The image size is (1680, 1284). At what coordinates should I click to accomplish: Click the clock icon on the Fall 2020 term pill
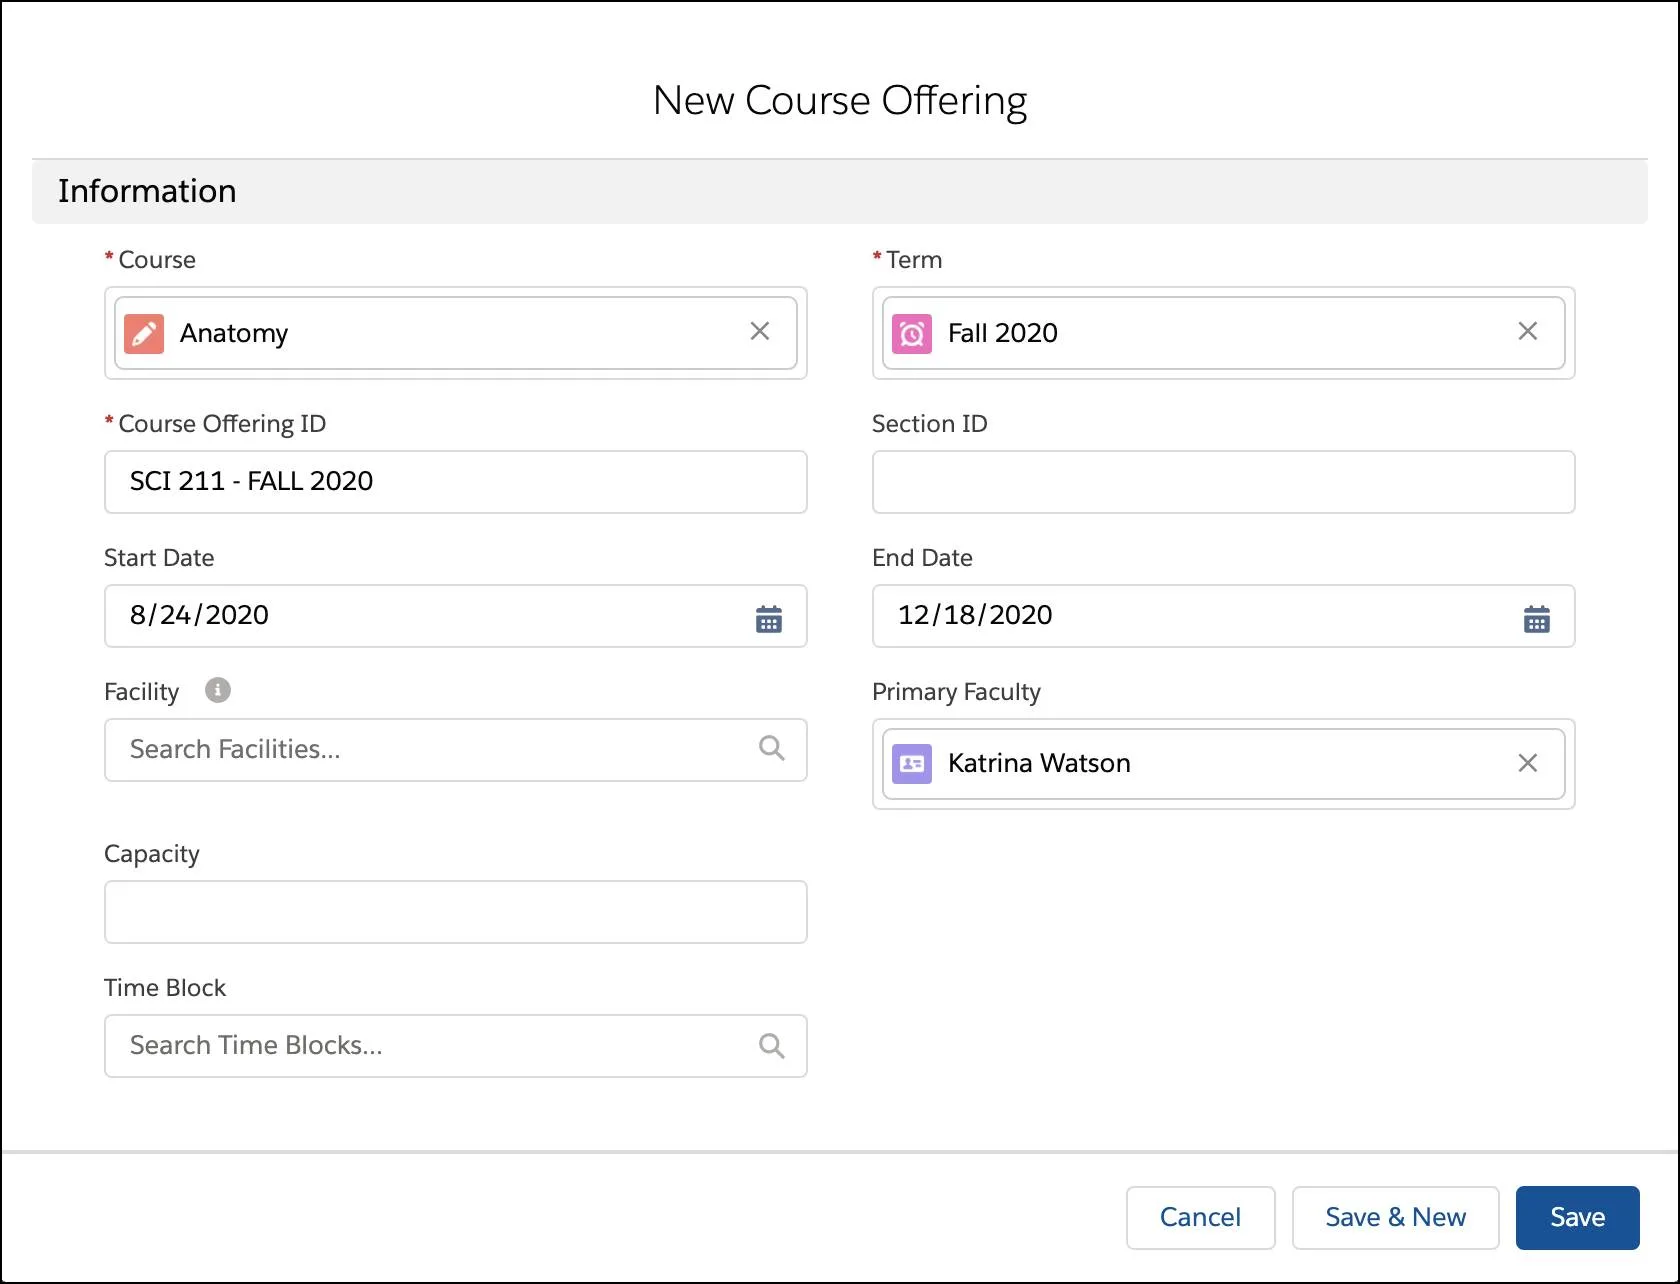(x=911, y=333)
